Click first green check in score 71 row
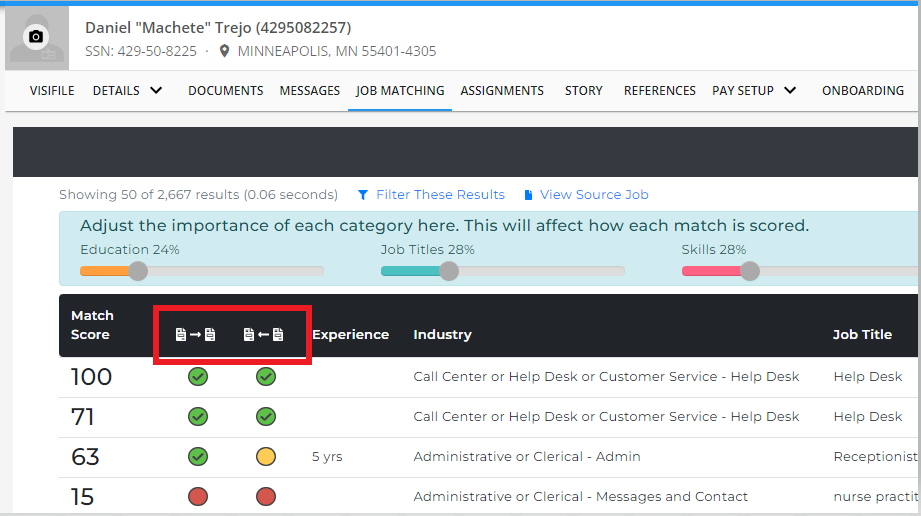Viewport: 921px width, 516px height. (x=198, y=417)
